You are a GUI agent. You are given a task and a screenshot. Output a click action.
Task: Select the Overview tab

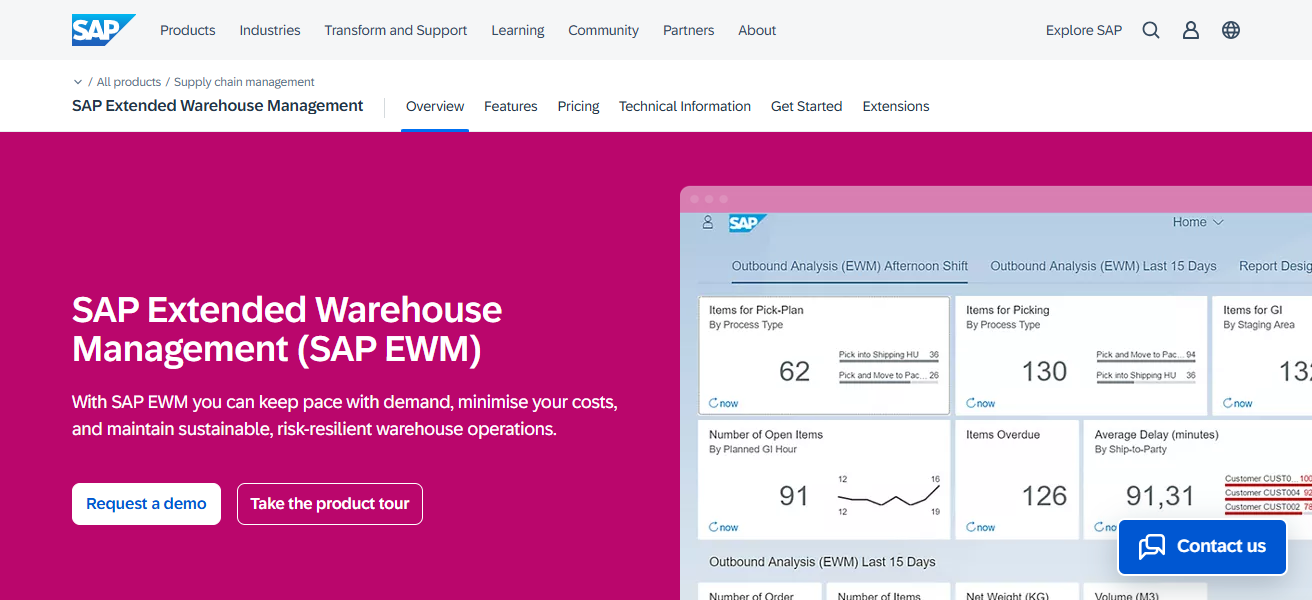pos(435,106)
